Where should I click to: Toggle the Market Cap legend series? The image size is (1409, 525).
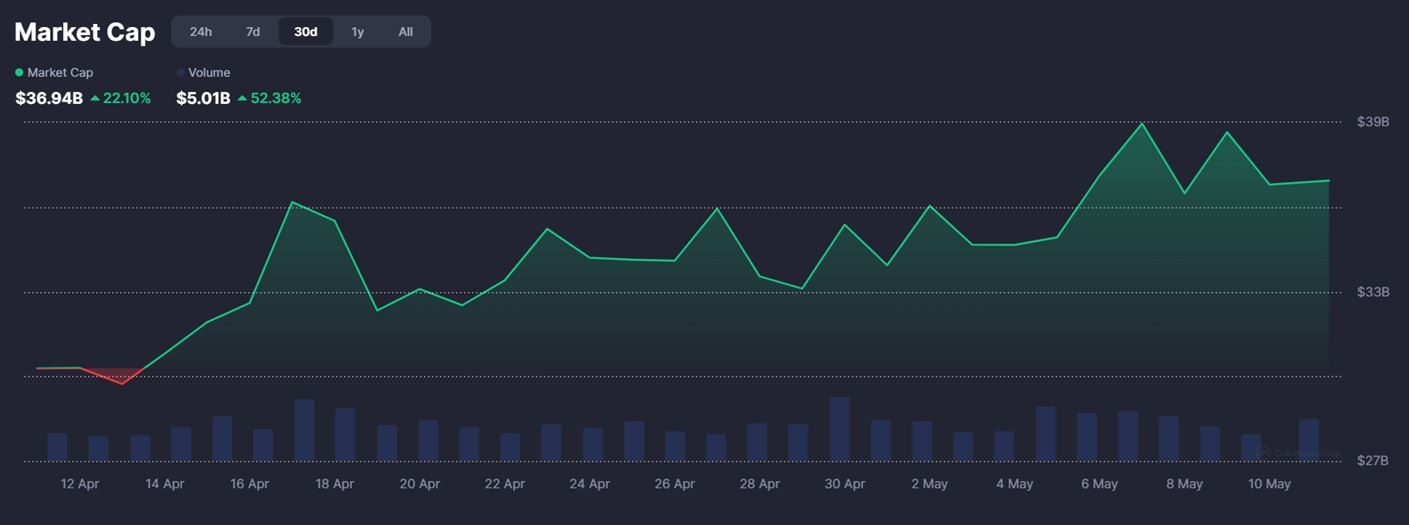point(54,73)
